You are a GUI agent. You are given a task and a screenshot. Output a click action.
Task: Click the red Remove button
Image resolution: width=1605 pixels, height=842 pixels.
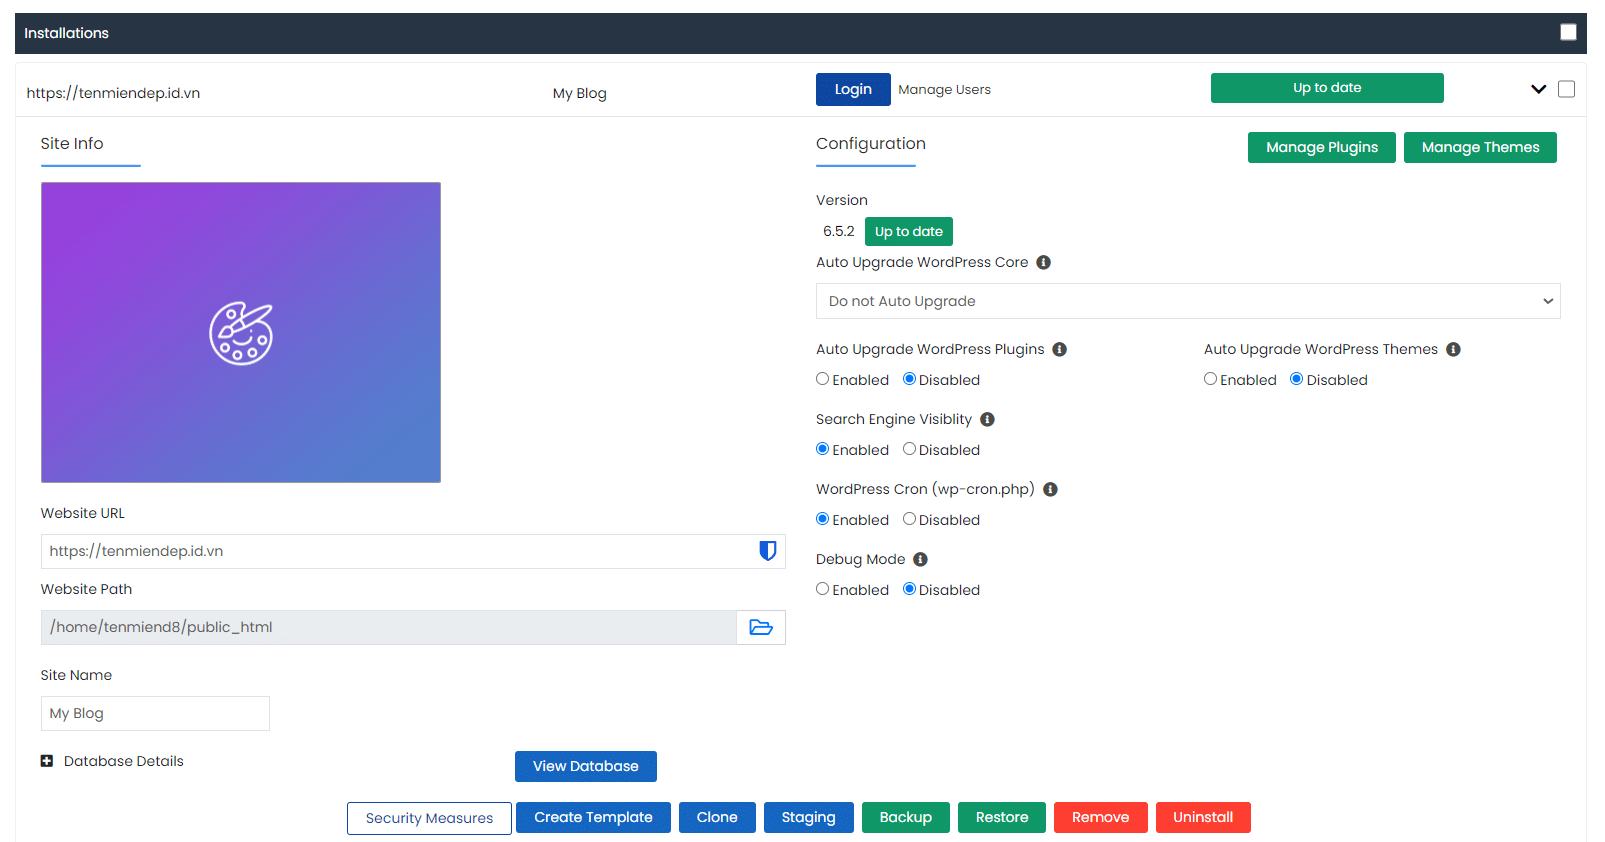click(x=1100, y=817)
